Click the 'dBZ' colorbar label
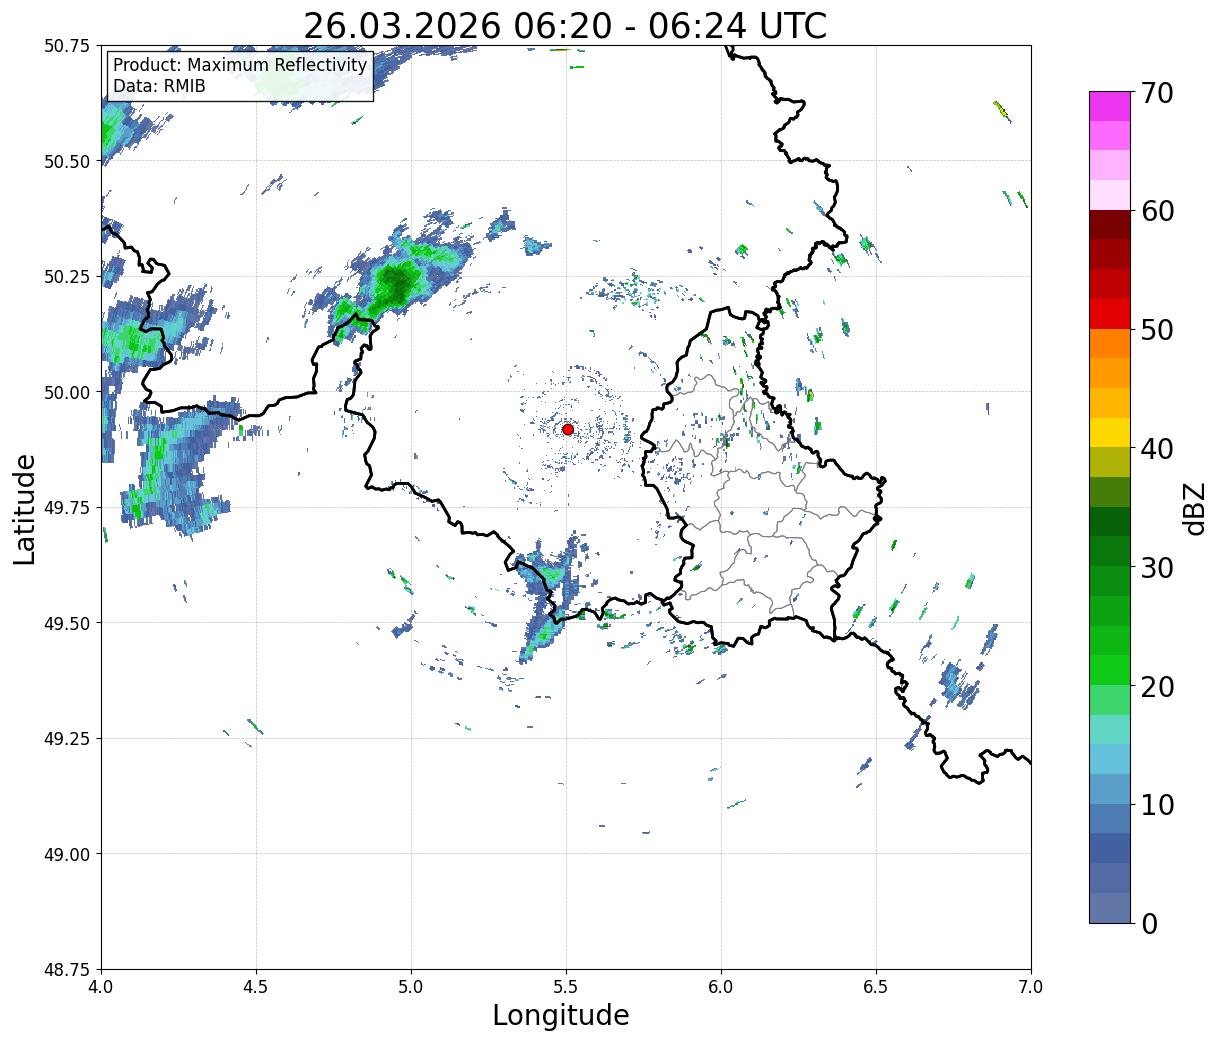This screenshot has width=1219, height=1040. (1193, 508)
